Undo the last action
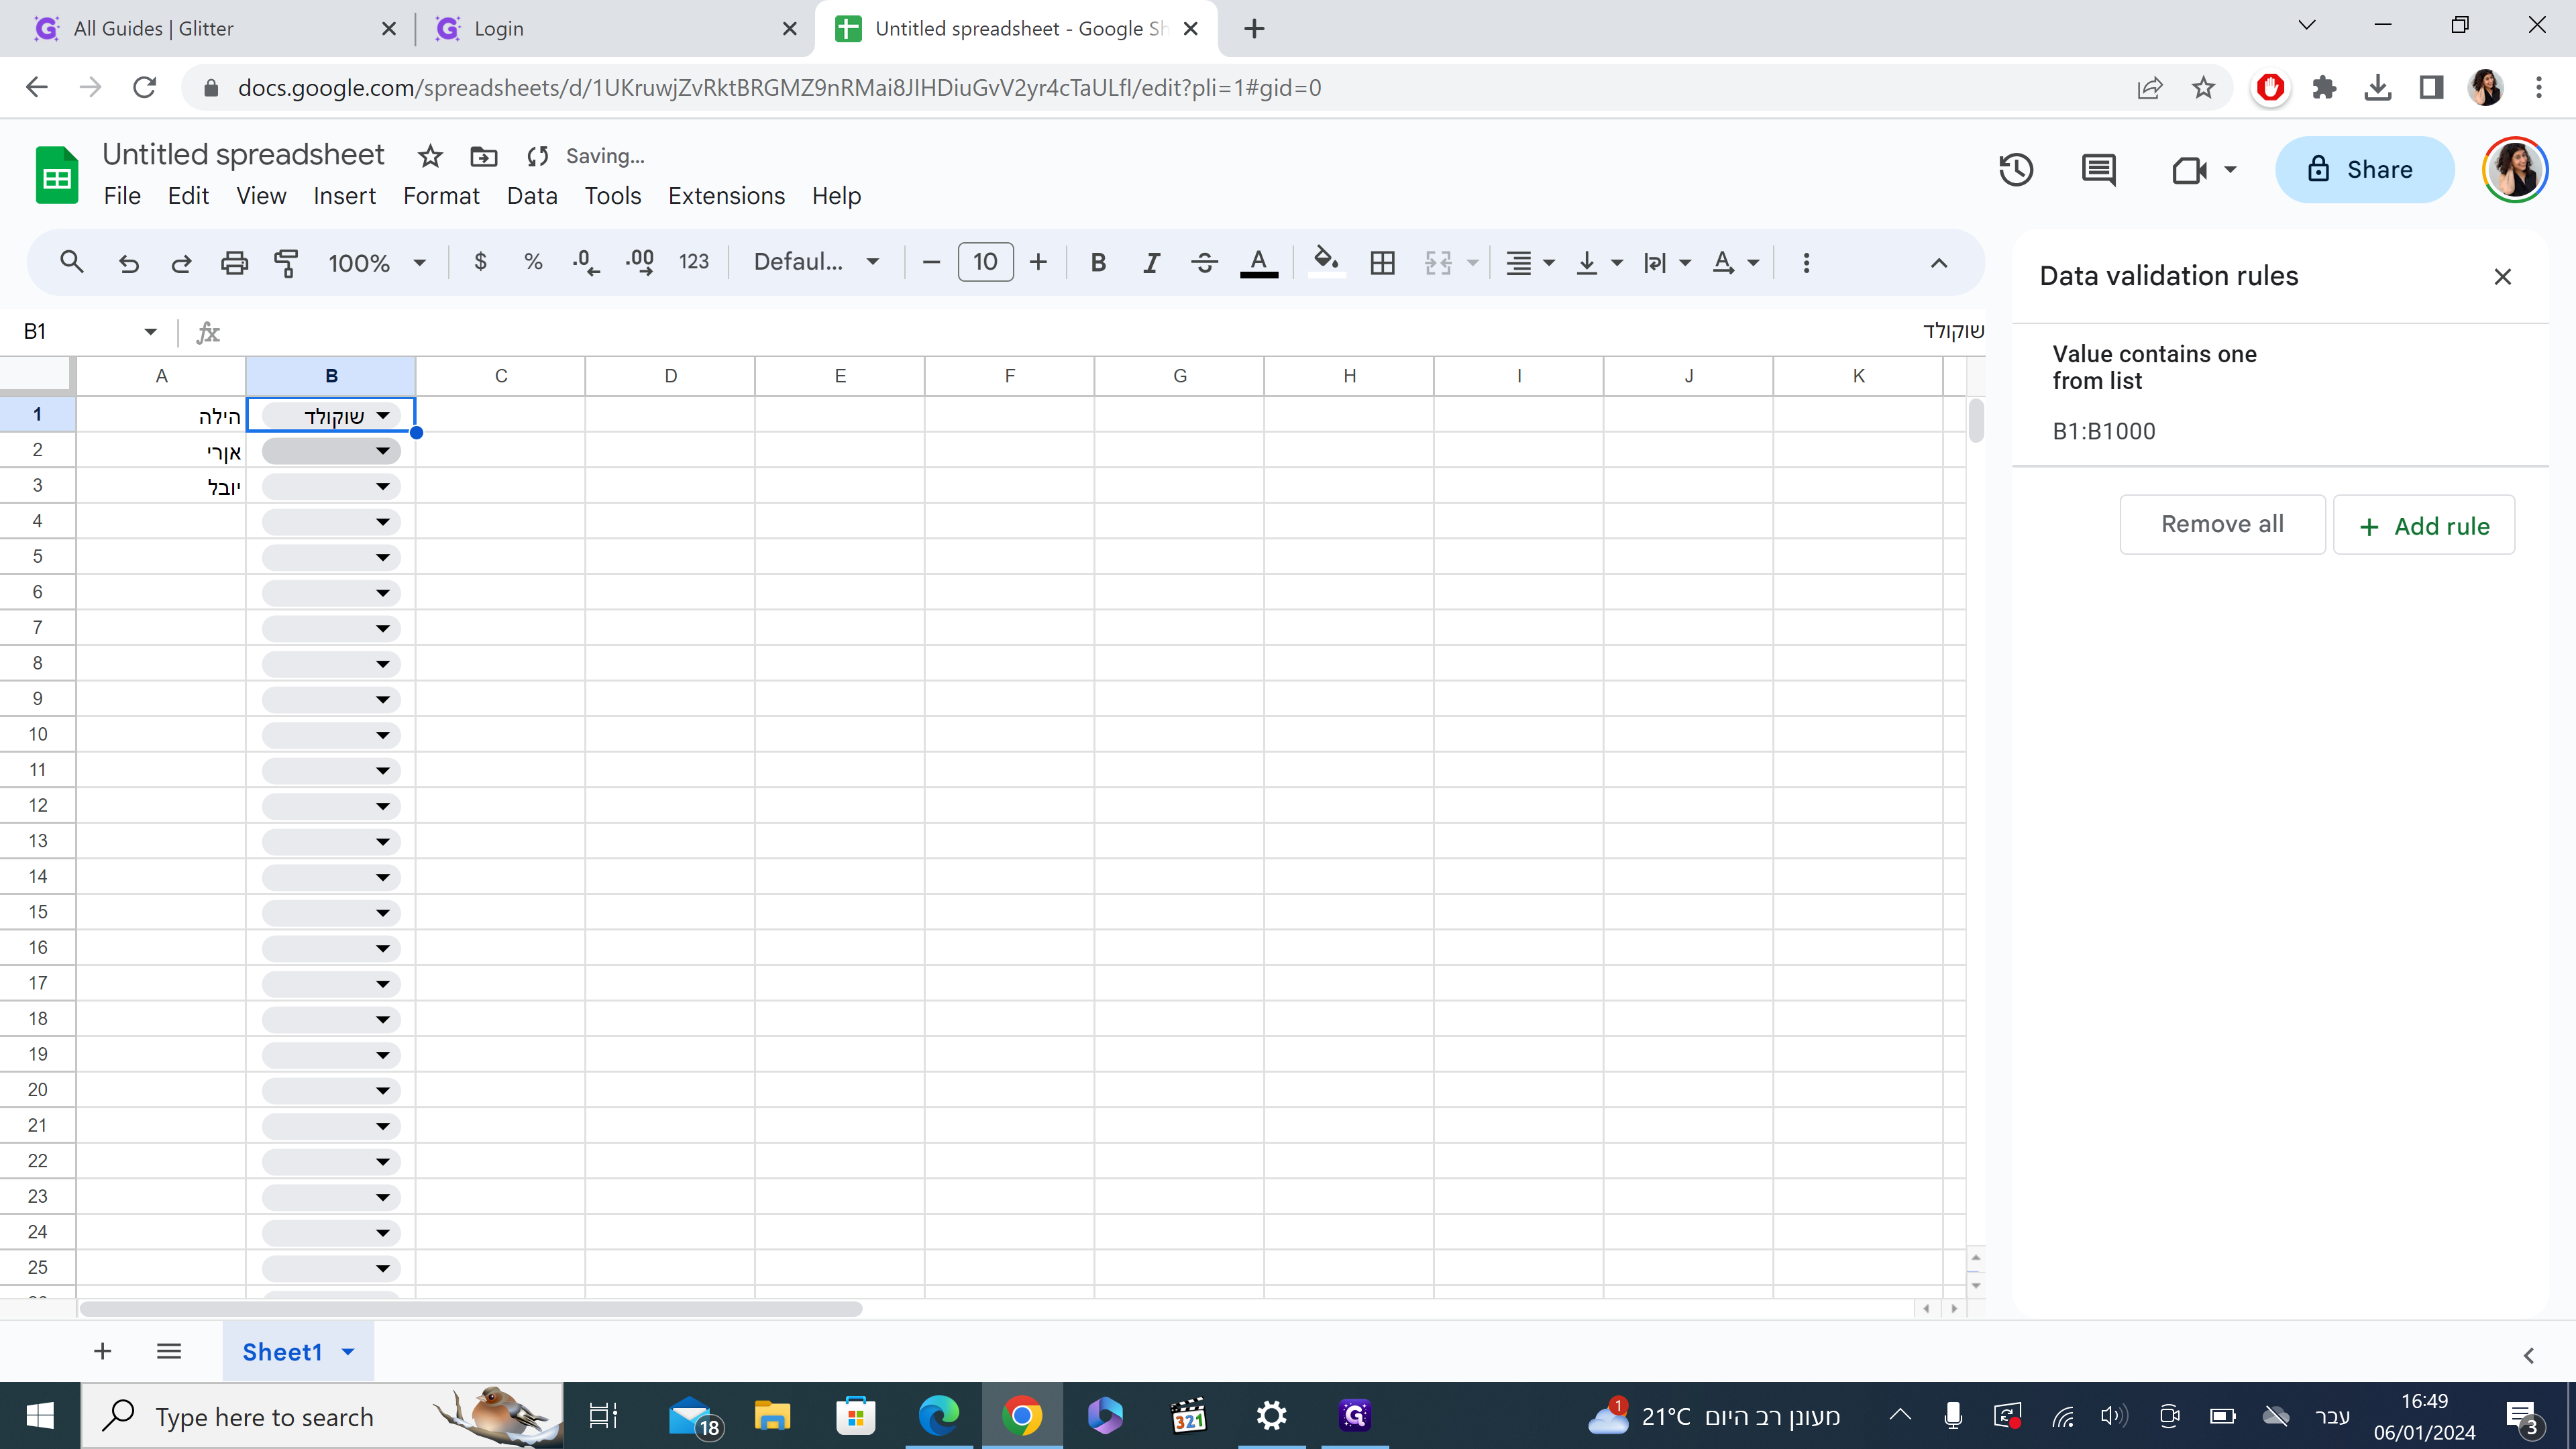Screen dimensions: 2576x1449 (128, 262)
